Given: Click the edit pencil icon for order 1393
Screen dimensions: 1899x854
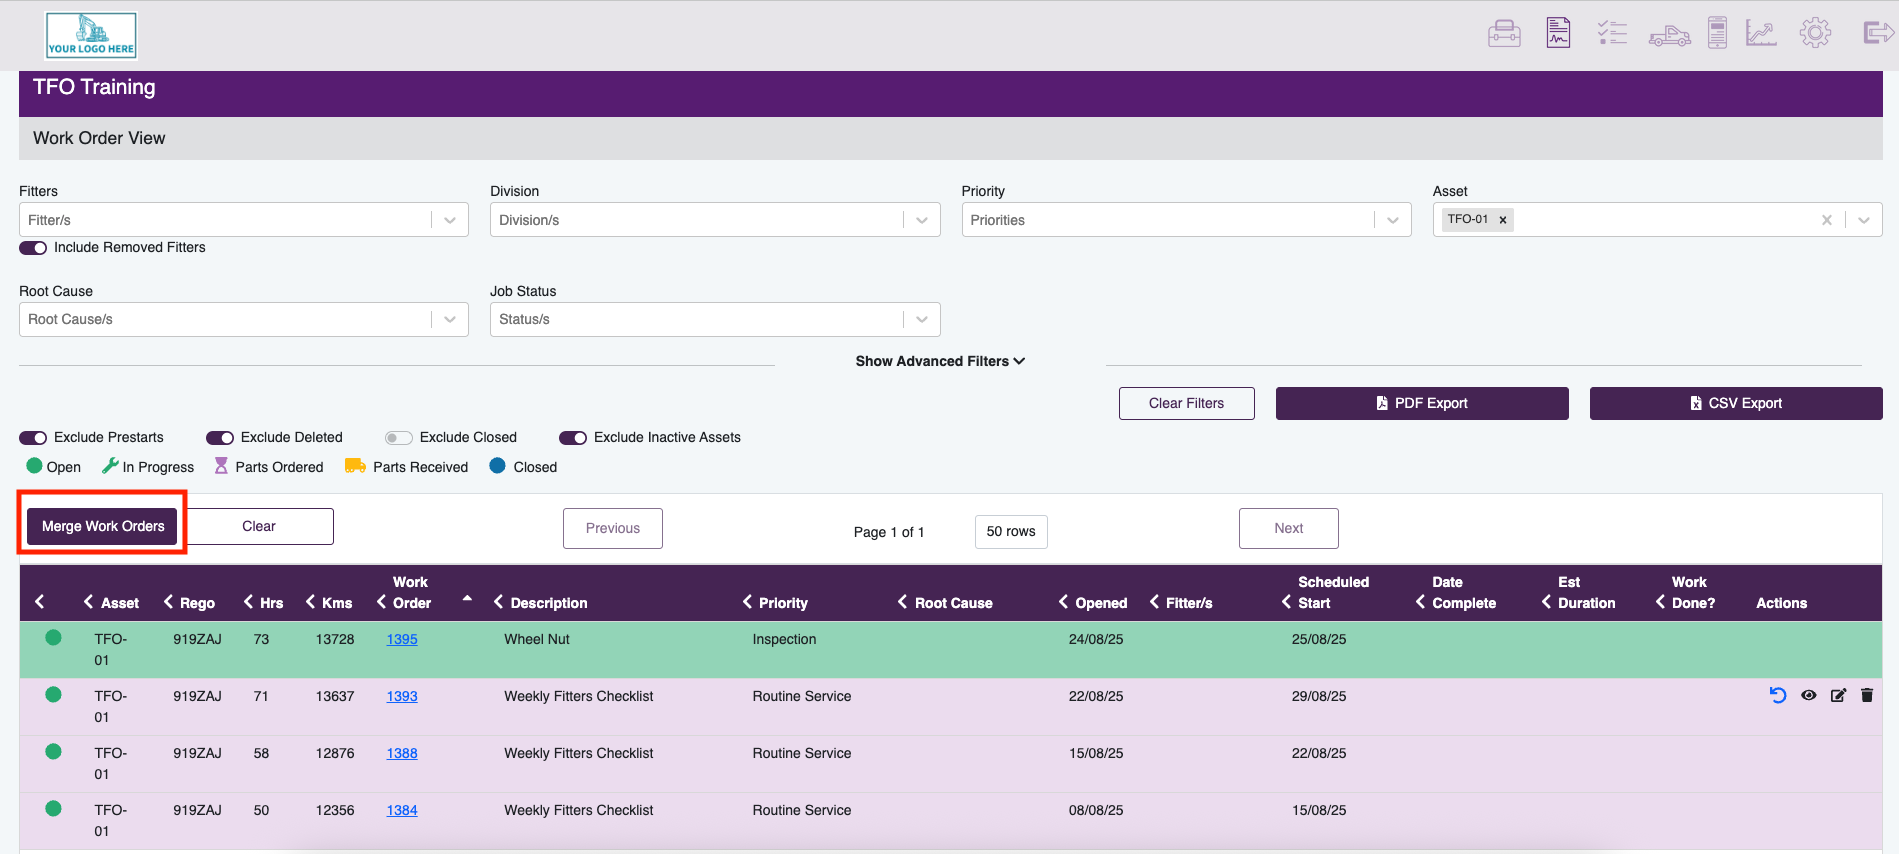Looking at the screenshot, I should tap(1838, 695).
